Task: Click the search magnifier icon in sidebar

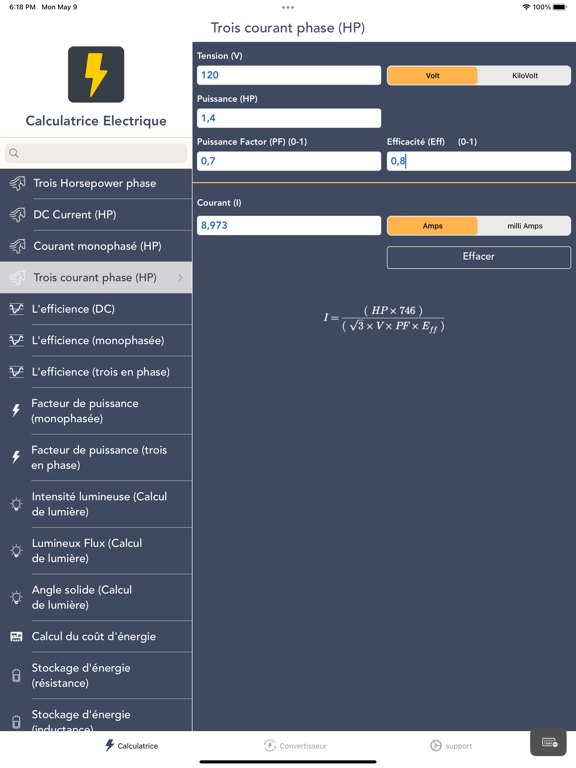Action: 14,153
